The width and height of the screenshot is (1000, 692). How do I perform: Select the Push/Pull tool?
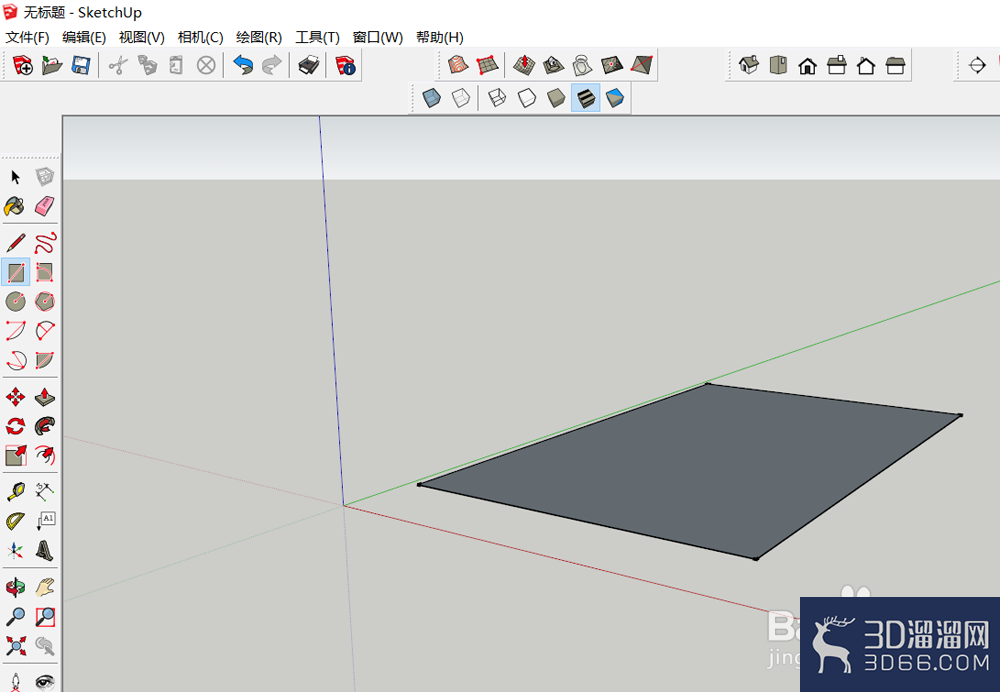coord(45,397)
